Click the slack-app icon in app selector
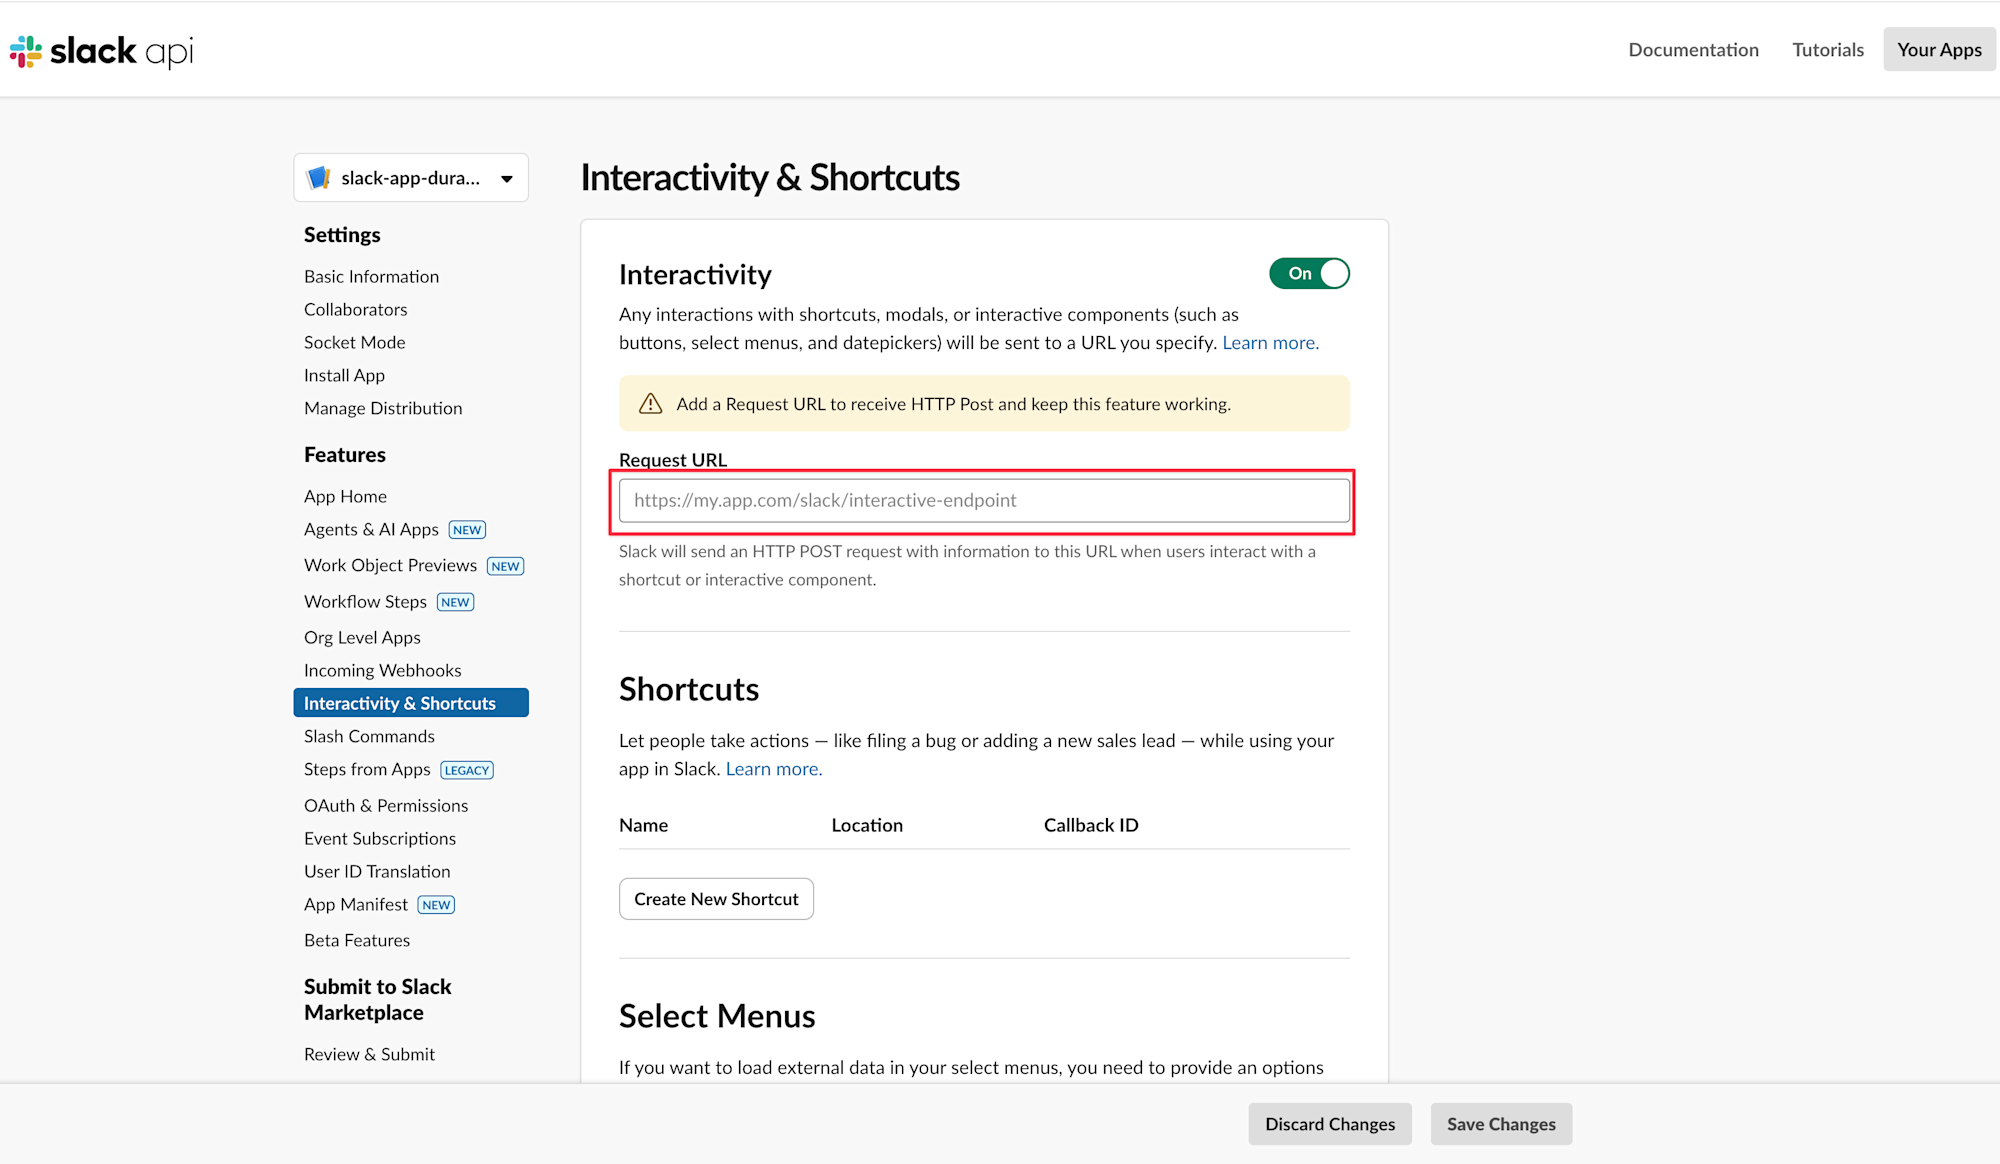Viewport: 2000px width, 1164px height. [x=319, y=178]
